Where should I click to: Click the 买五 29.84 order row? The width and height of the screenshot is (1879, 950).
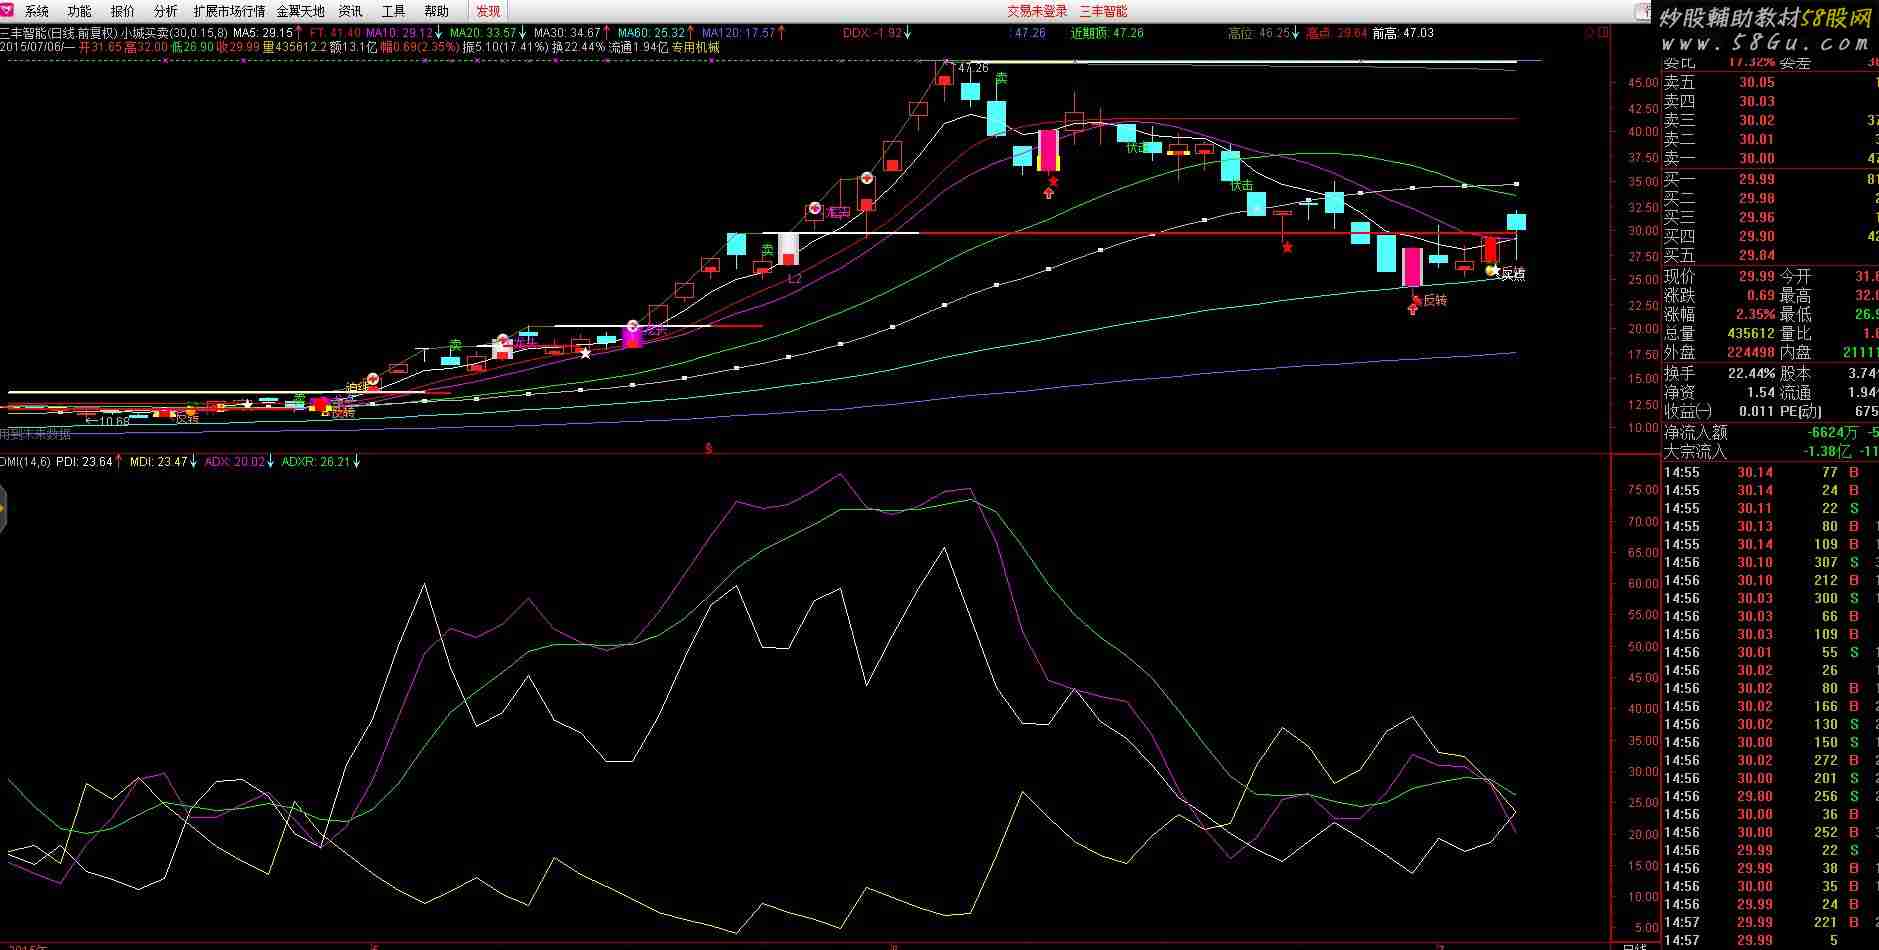click(1770, 255)
